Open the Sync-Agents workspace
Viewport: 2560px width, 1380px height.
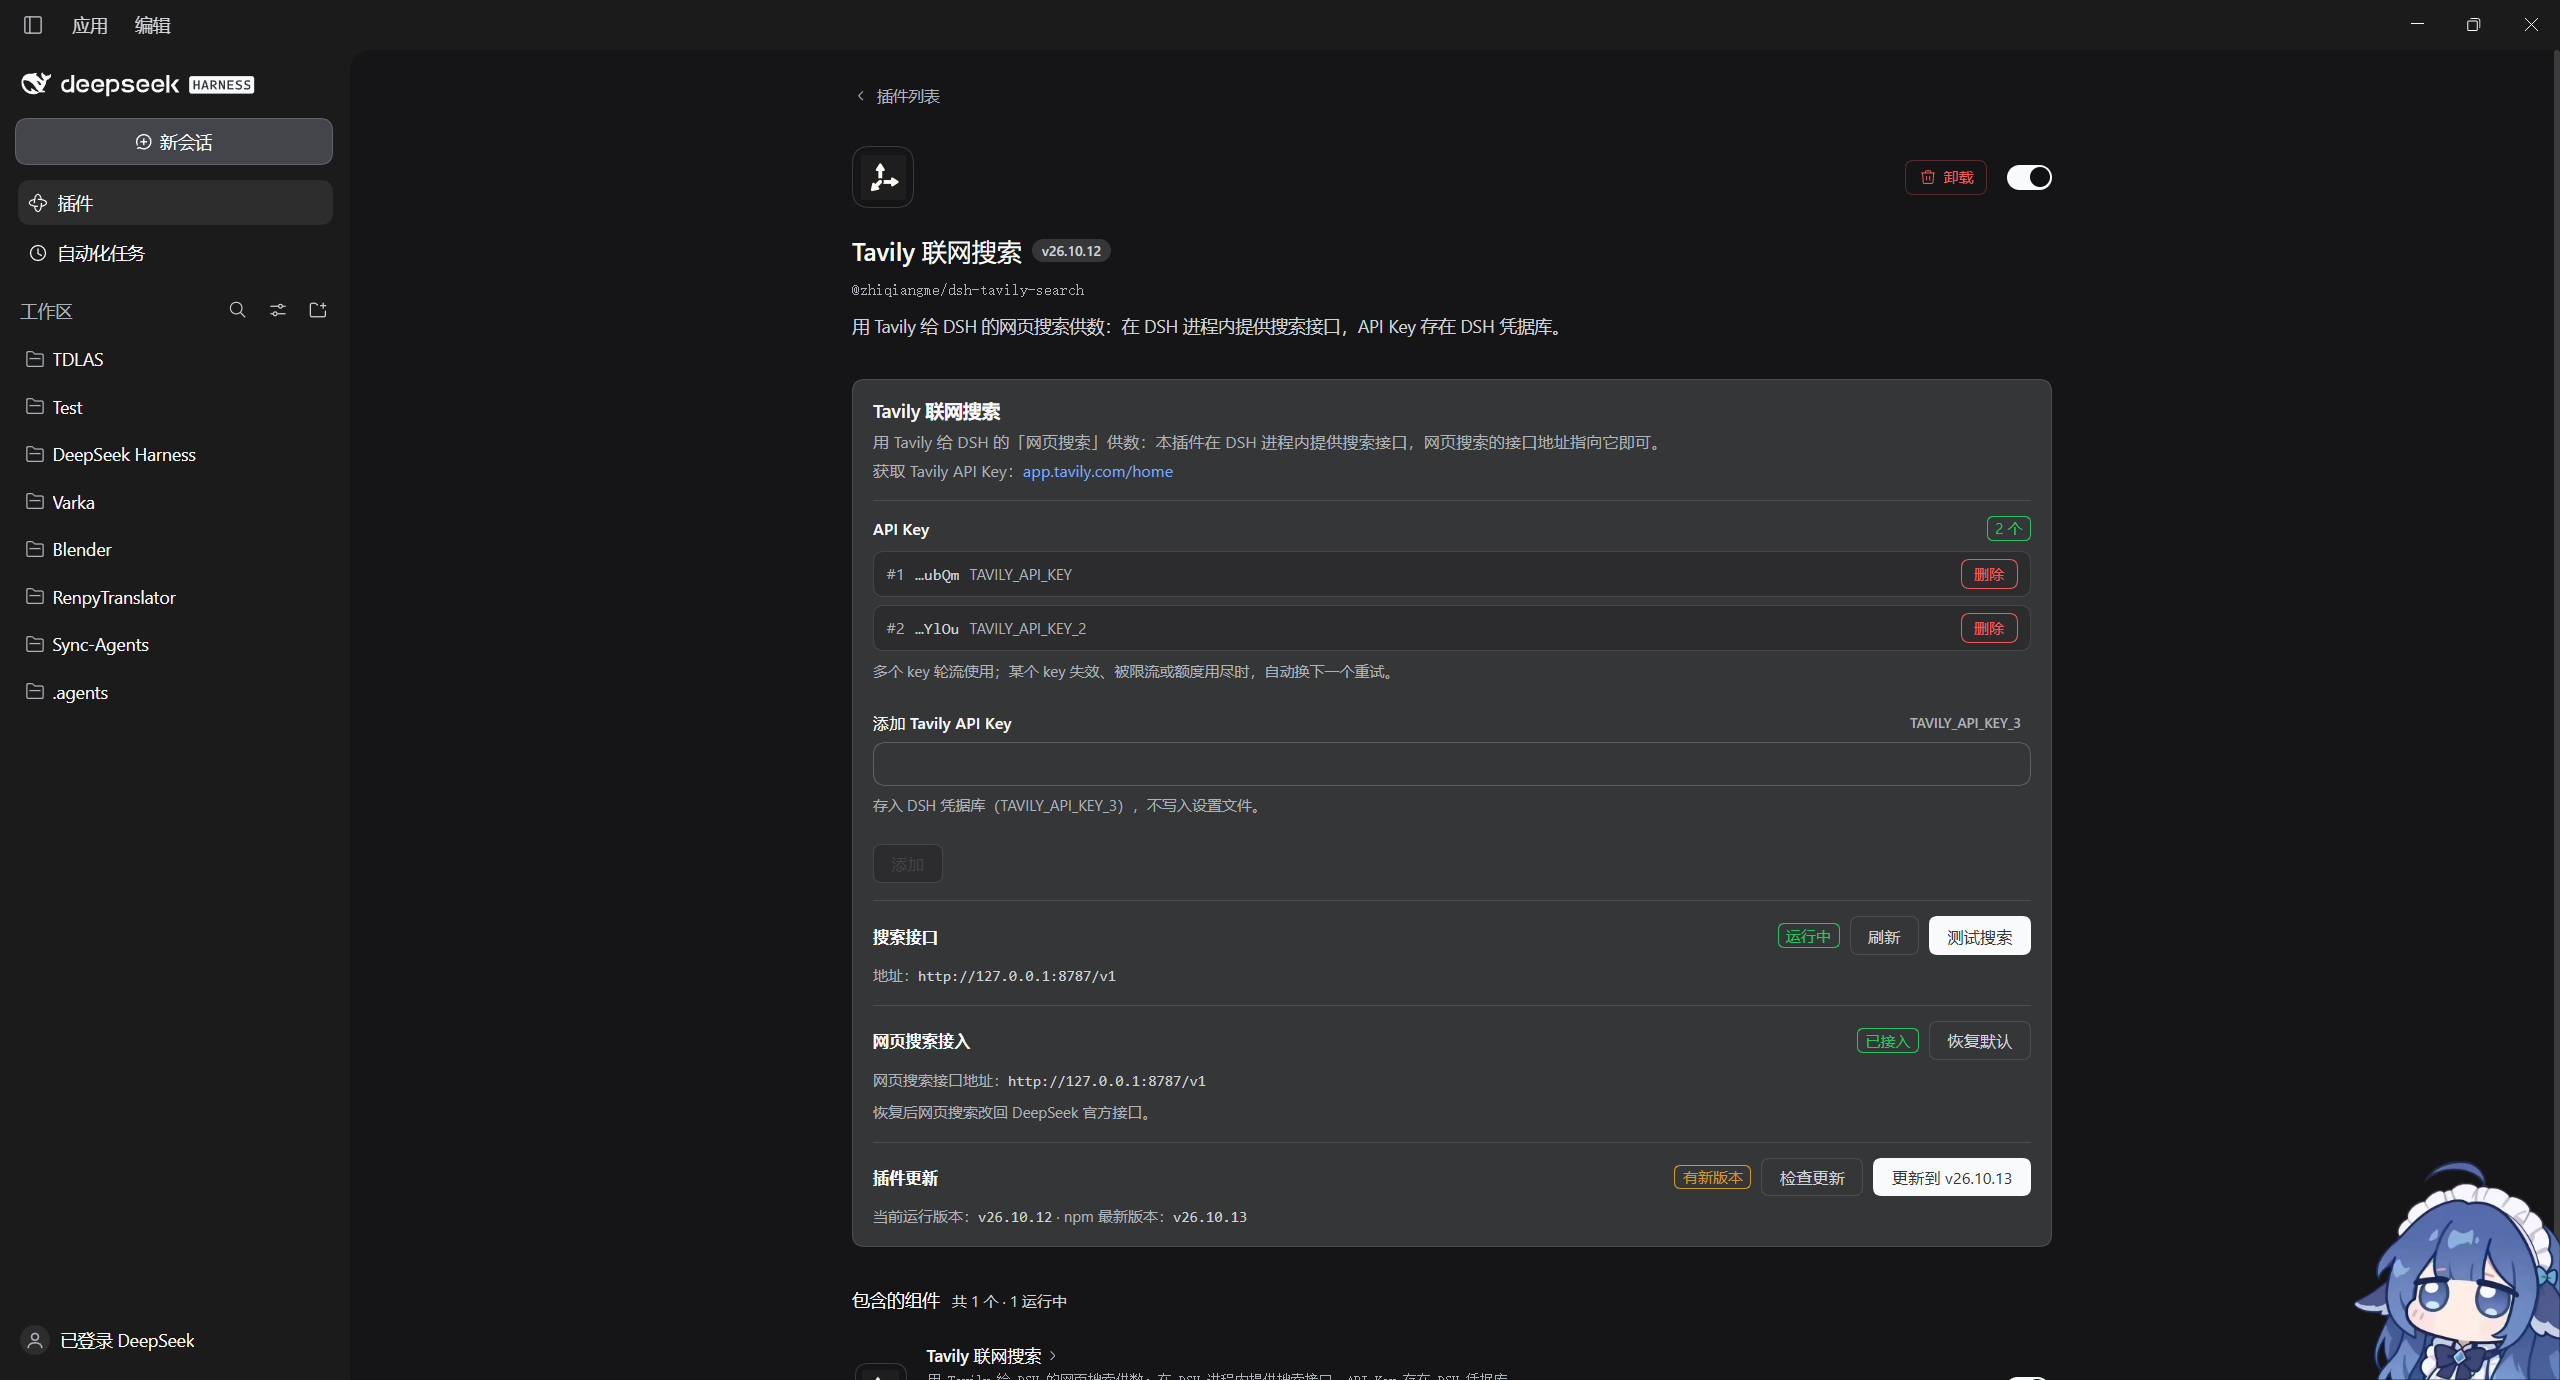pos(174,644)
